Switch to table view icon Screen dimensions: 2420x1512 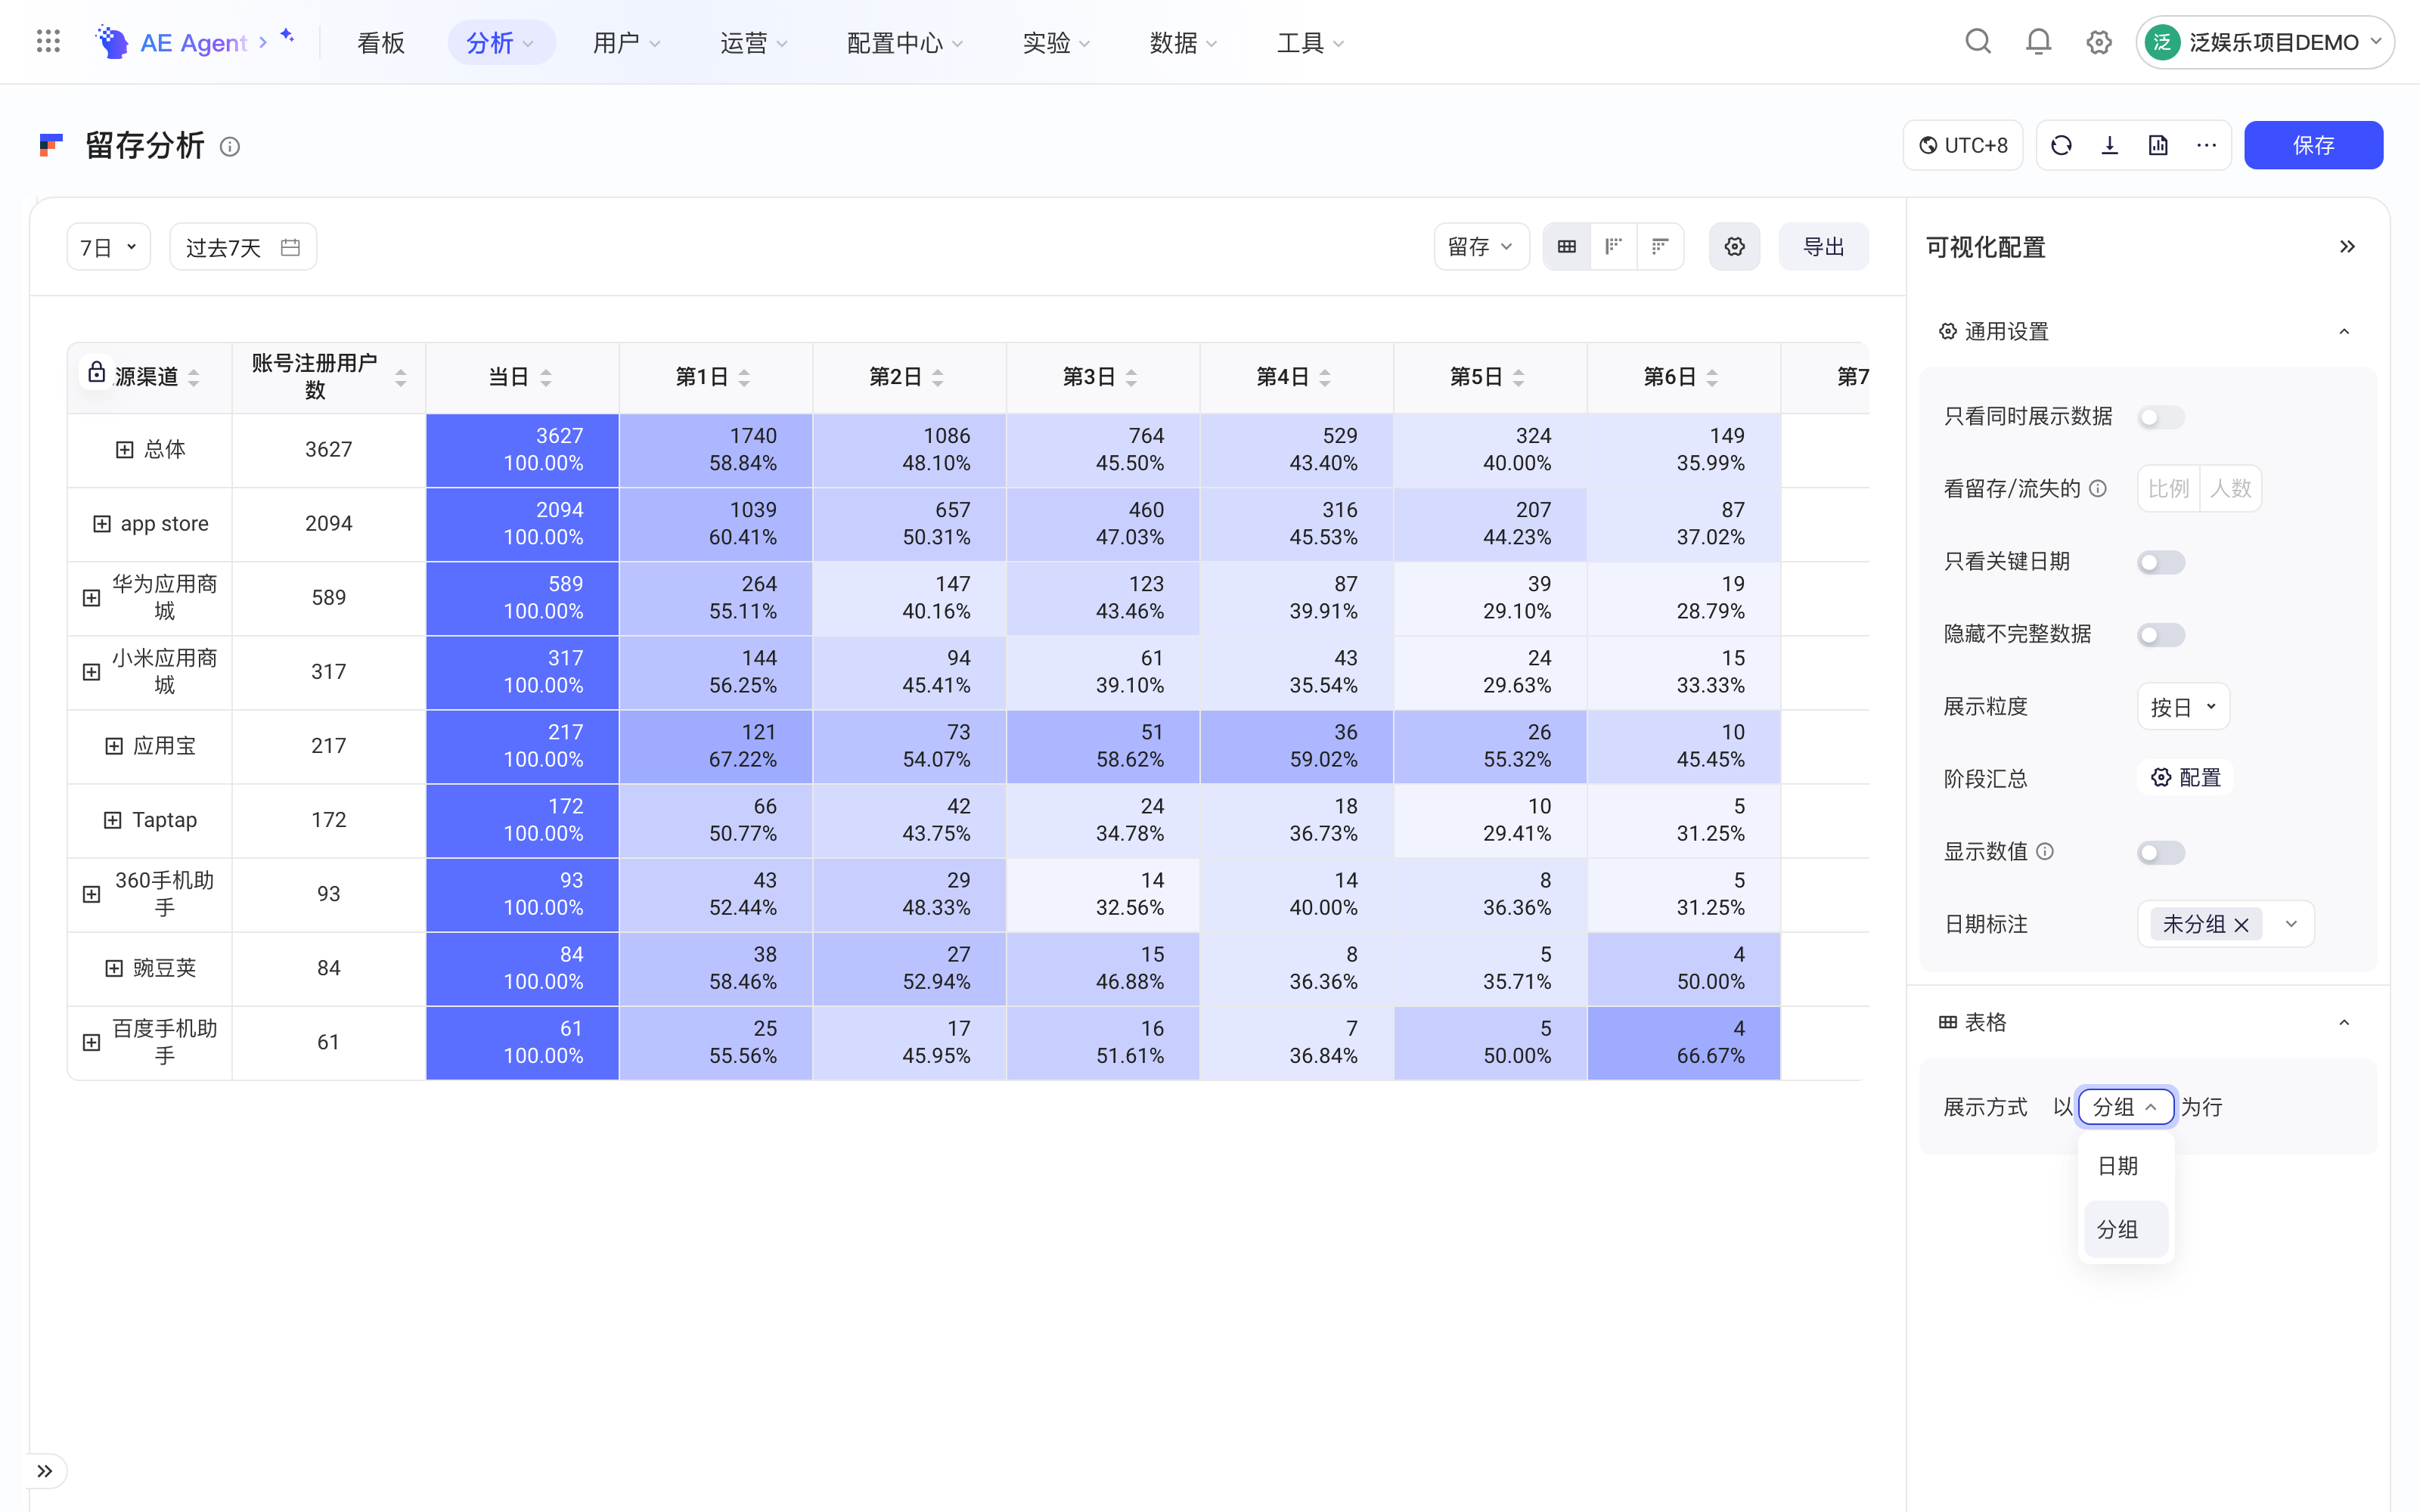click(x=1567, y=247)
